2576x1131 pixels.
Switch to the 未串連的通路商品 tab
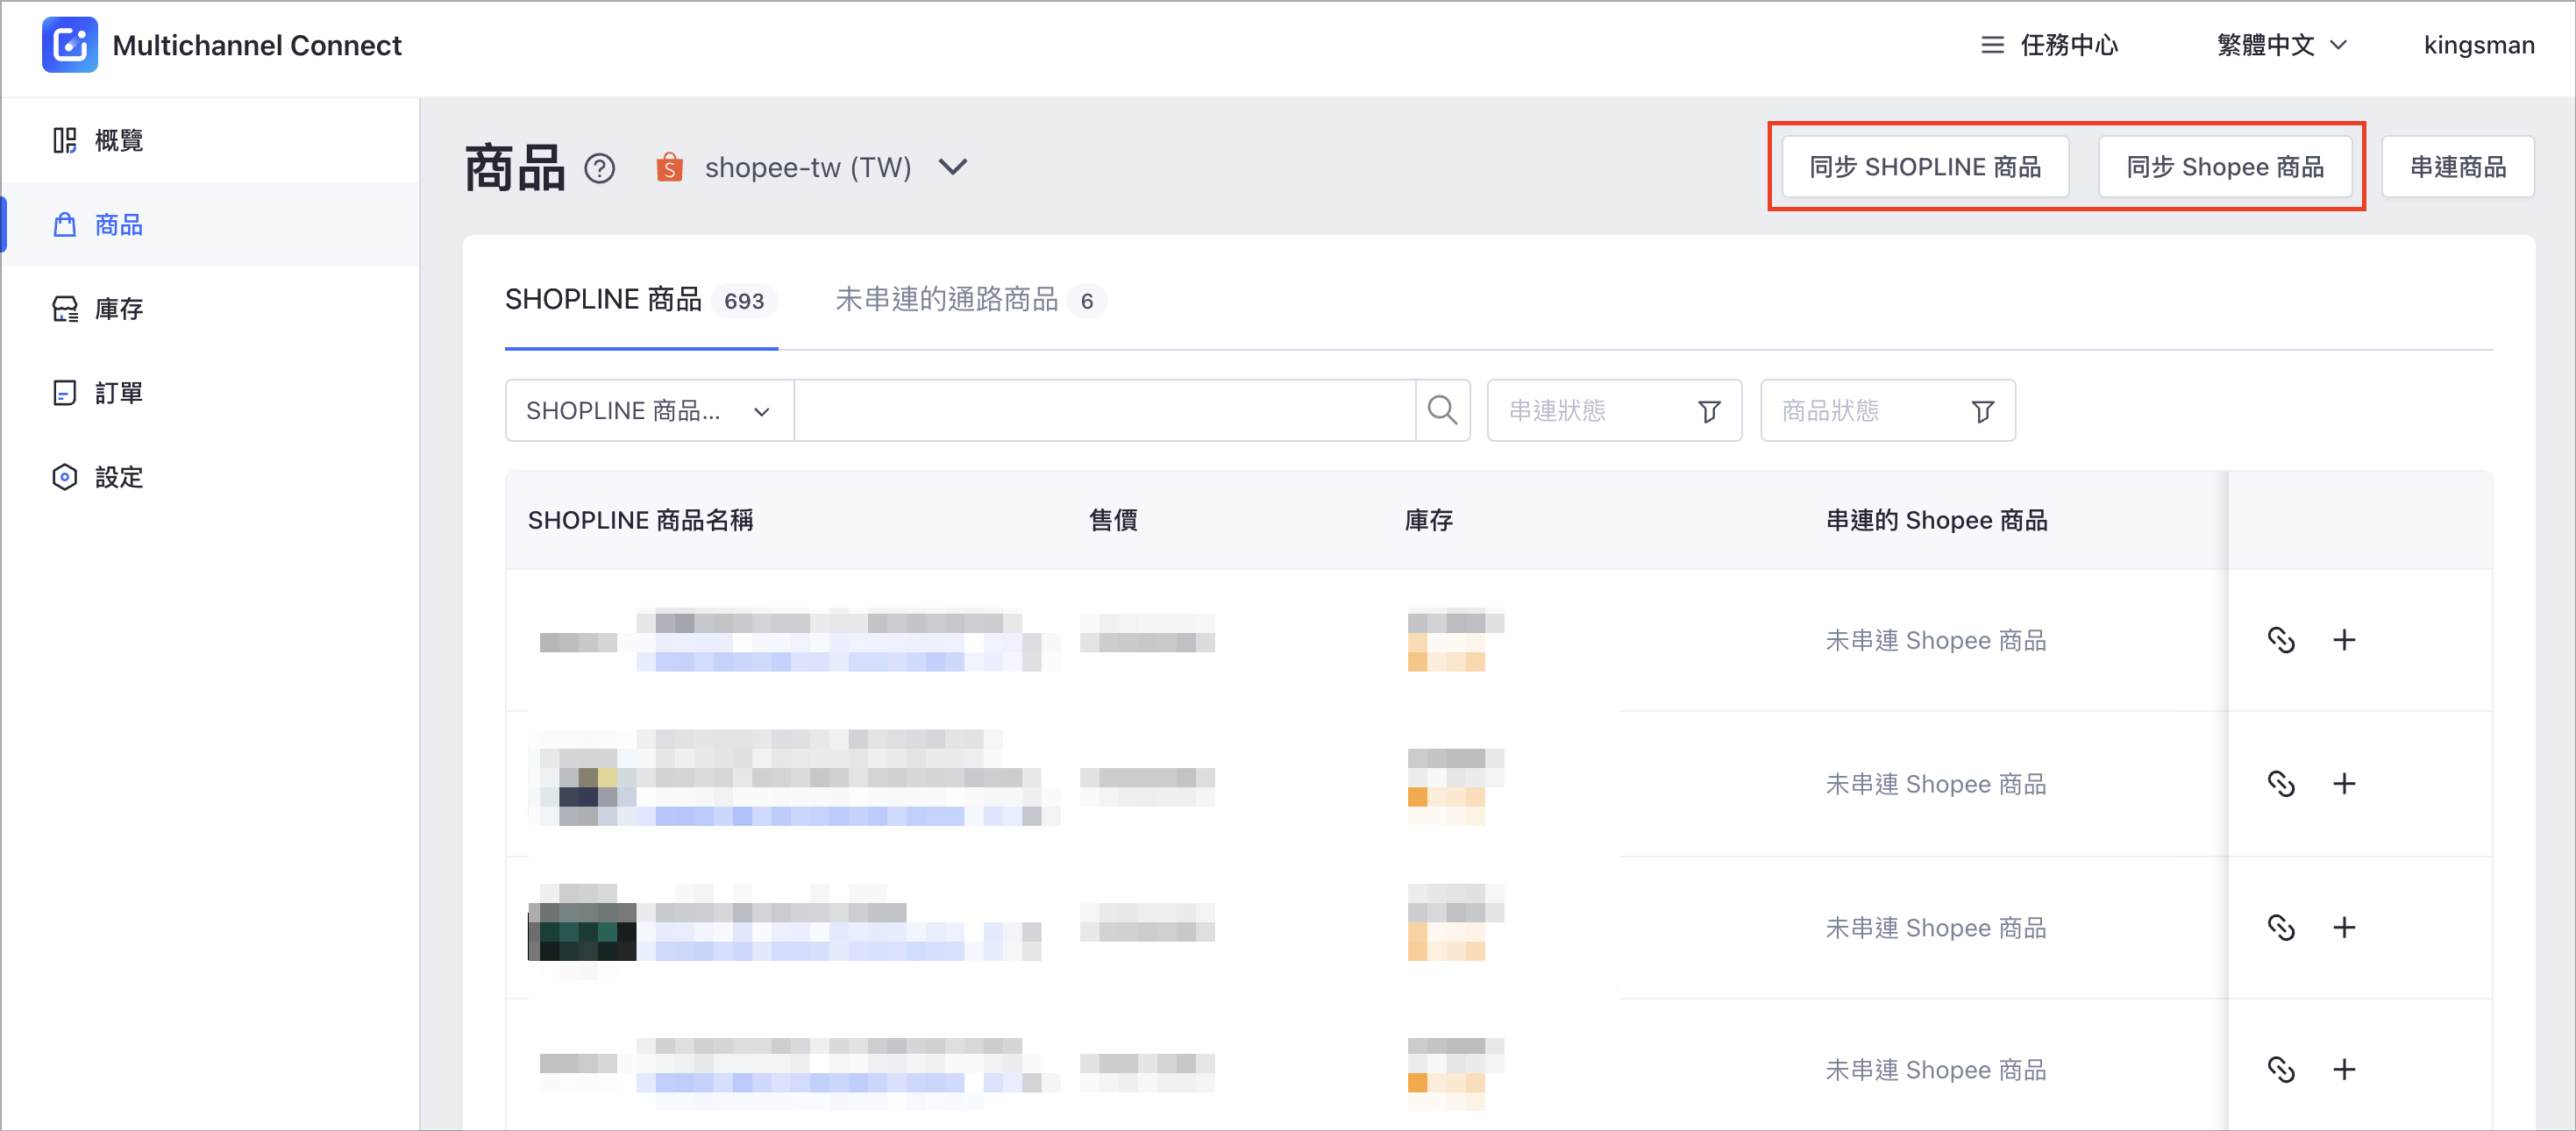[970, 300]
